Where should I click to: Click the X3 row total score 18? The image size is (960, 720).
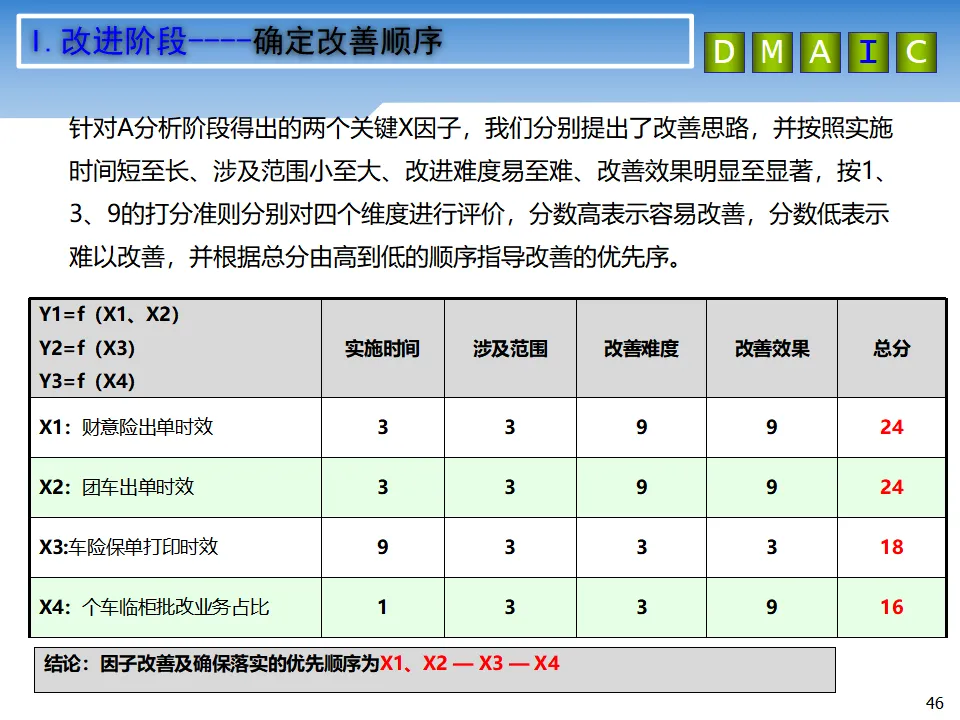(891, 547)
